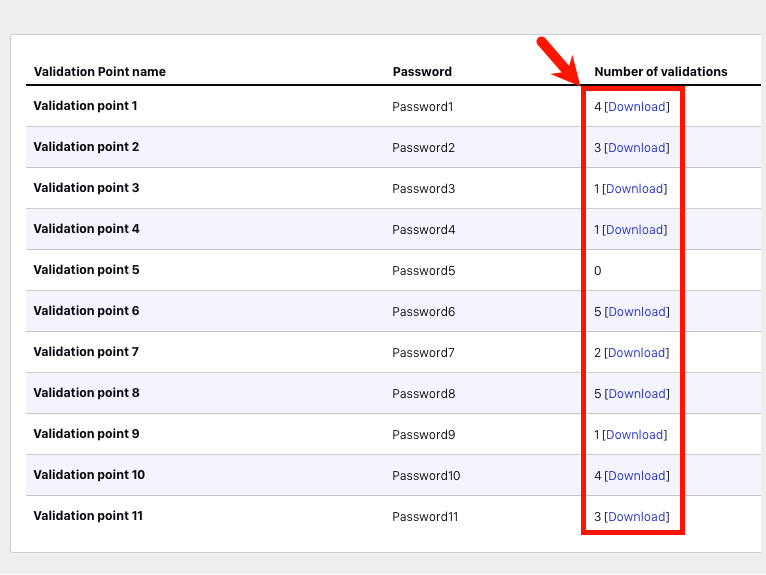Click the Password1 cell
The width and height of the screenshot is (766, 575).
423,106
